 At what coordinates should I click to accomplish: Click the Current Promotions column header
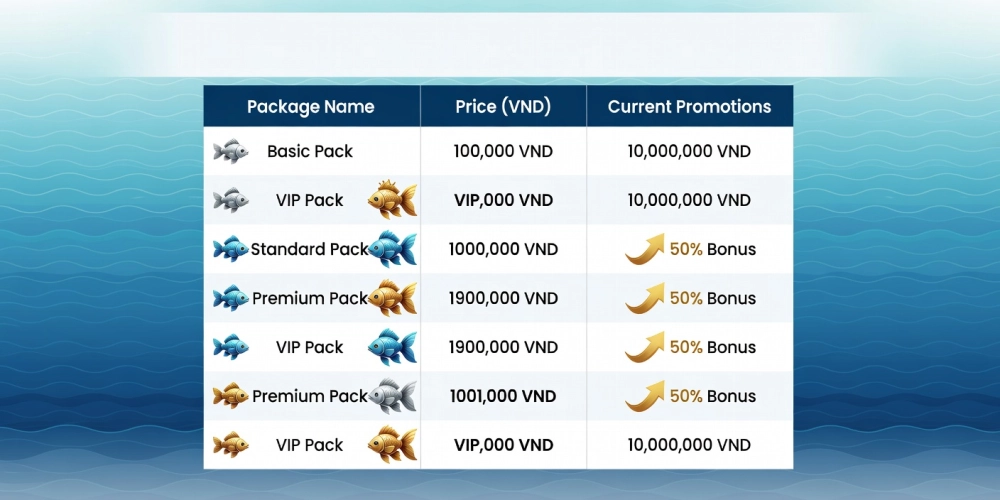pyautogui.click(x=689, y=107)
